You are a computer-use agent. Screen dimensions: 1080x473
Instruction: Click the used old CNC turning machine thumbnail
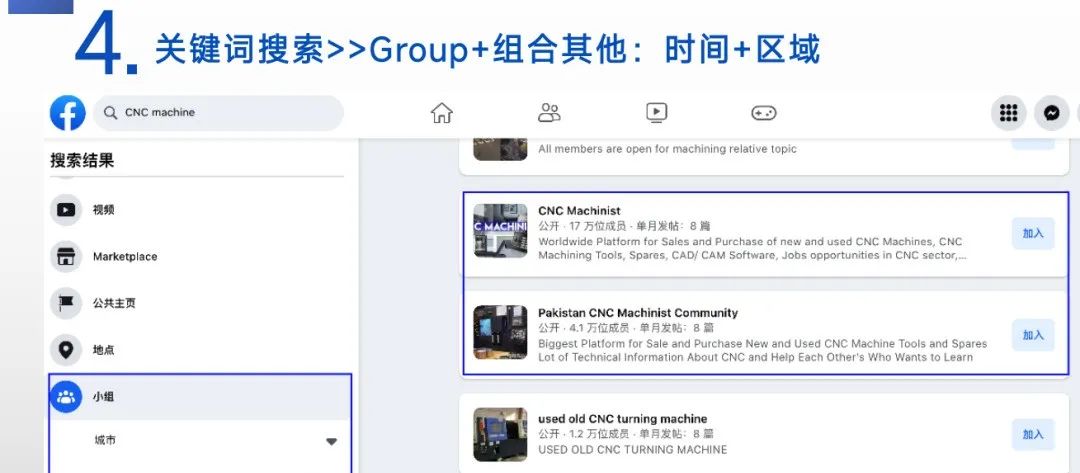(501, 434)
